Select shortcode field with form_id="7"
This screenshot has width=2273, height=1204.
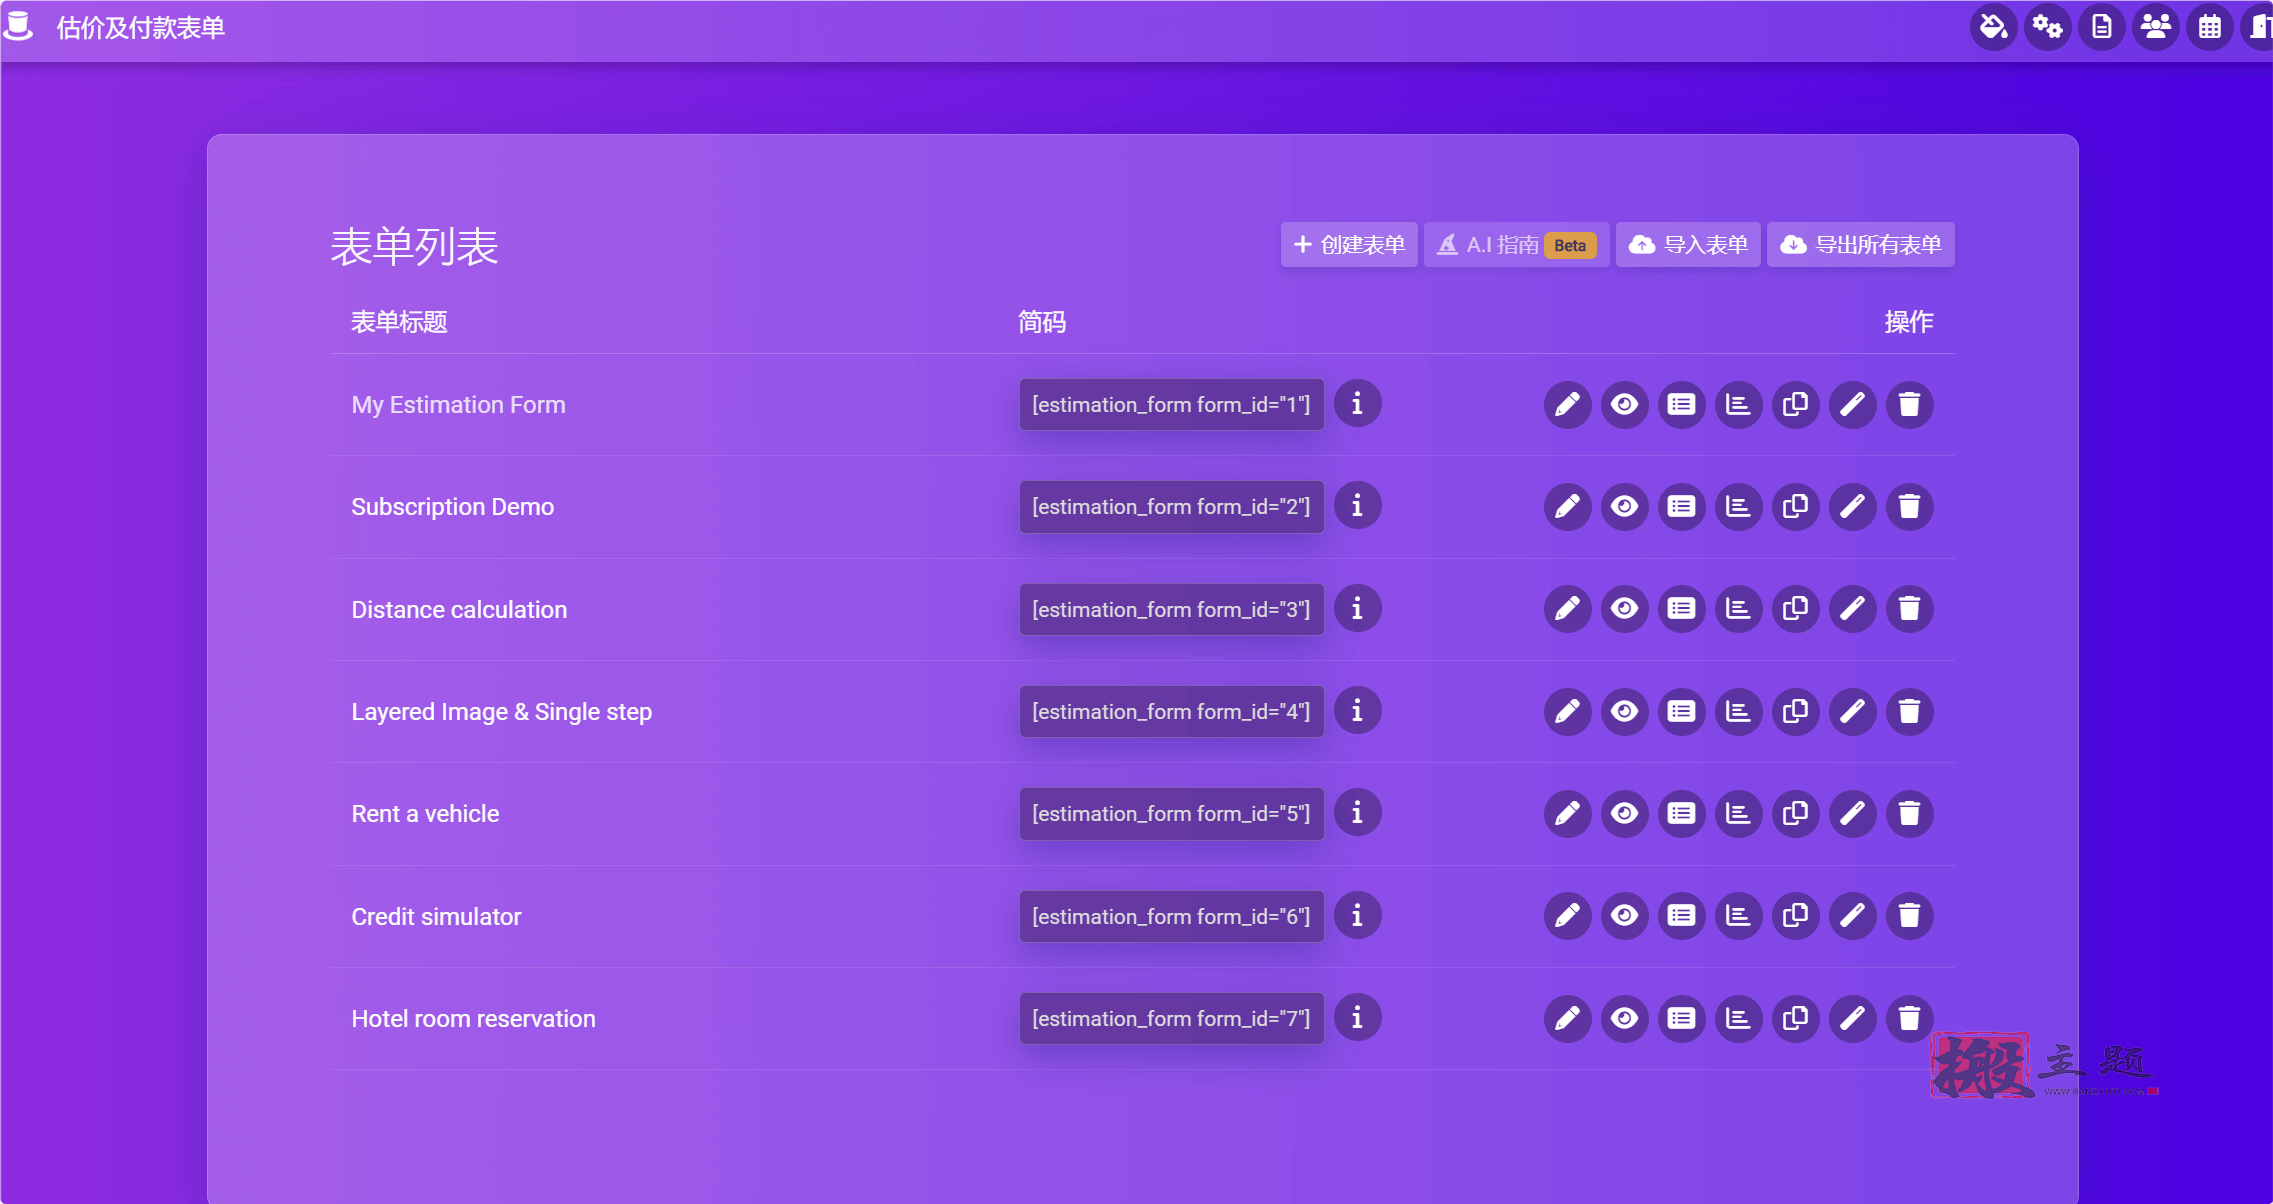tap(1171, 1019)
